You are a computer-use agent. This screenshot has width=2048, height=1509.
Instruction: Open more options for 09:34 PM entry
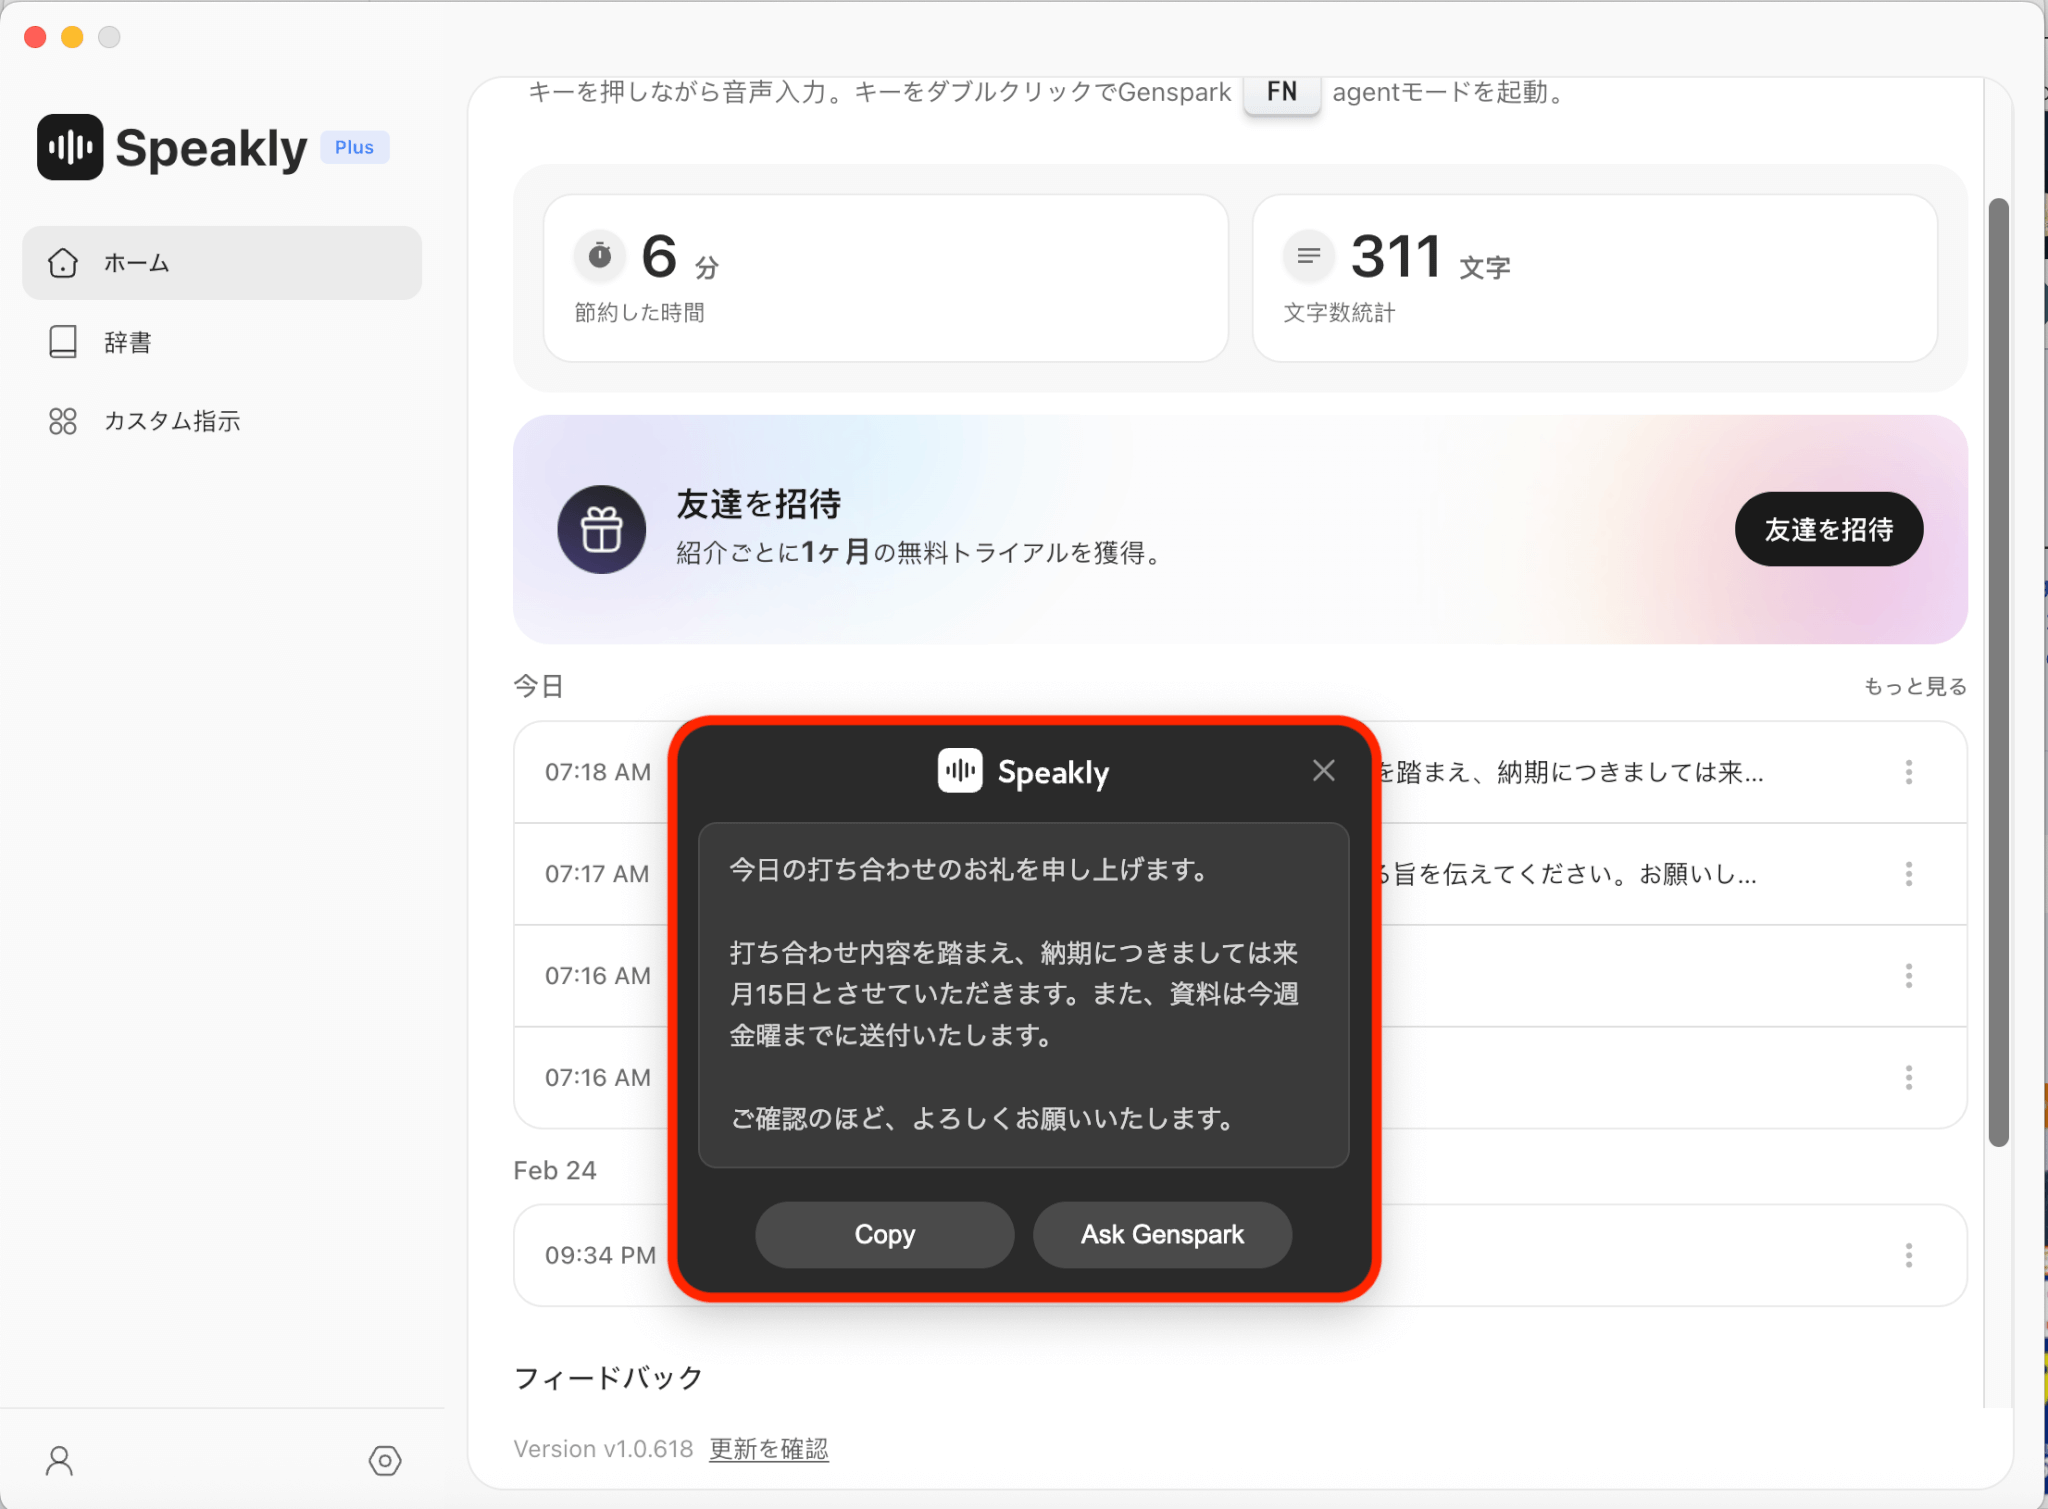click(1908, 1255)
